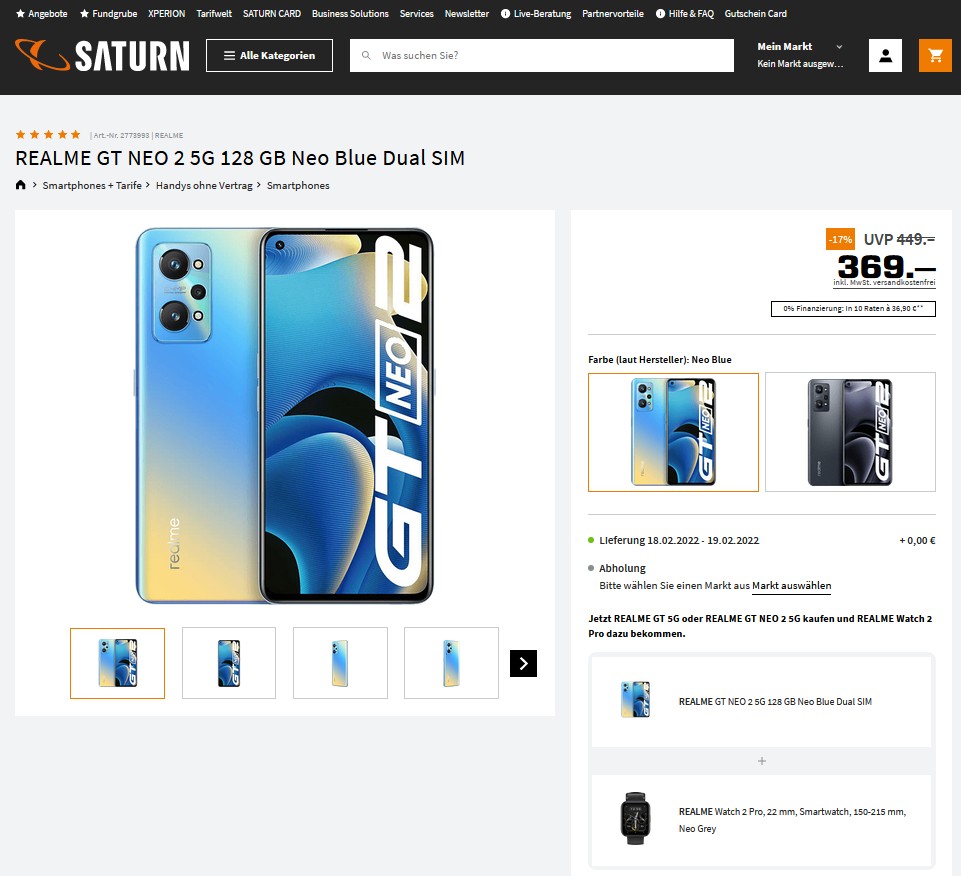The image size is (961, 876).
Task: Click the Saturn logo
Action: [x=103, y=55]
